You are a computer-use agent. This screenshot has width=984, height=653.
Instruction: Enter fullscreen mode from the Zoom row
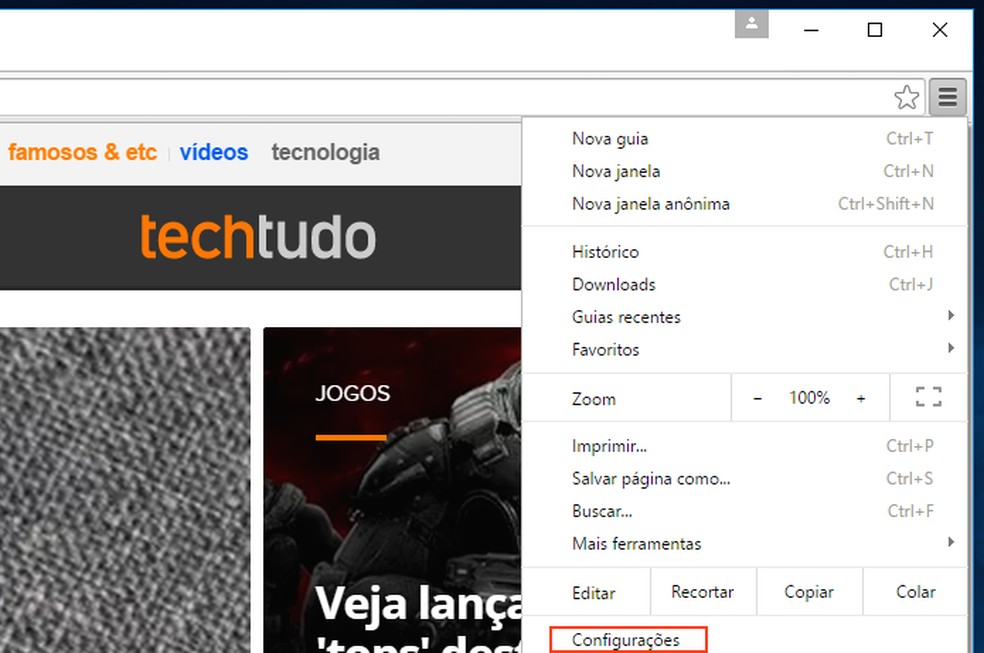pos(927,397)
